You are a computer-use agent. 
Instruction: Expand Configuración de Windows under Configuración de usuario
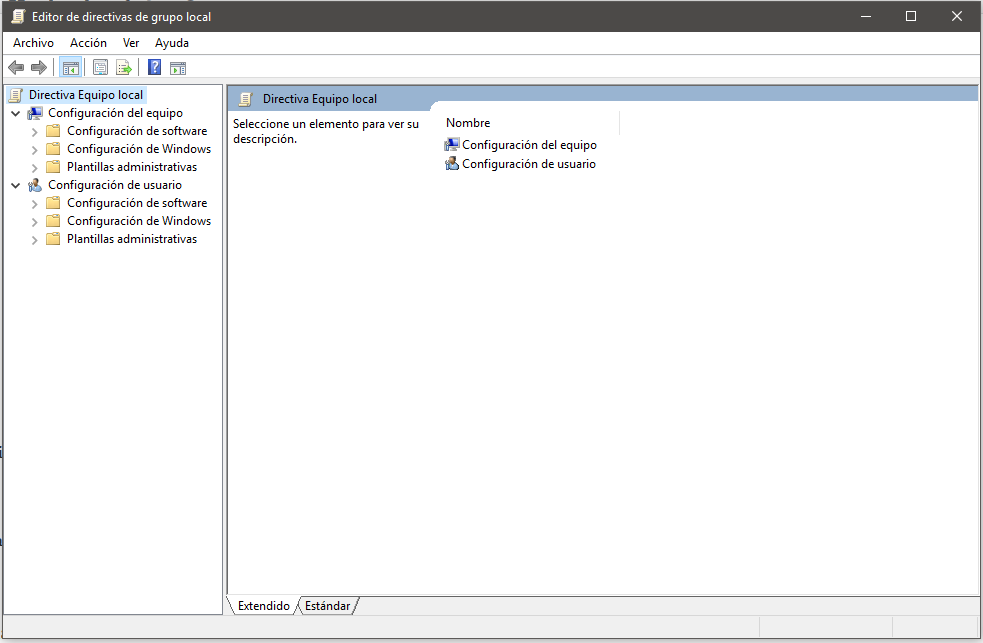[34, 222]
